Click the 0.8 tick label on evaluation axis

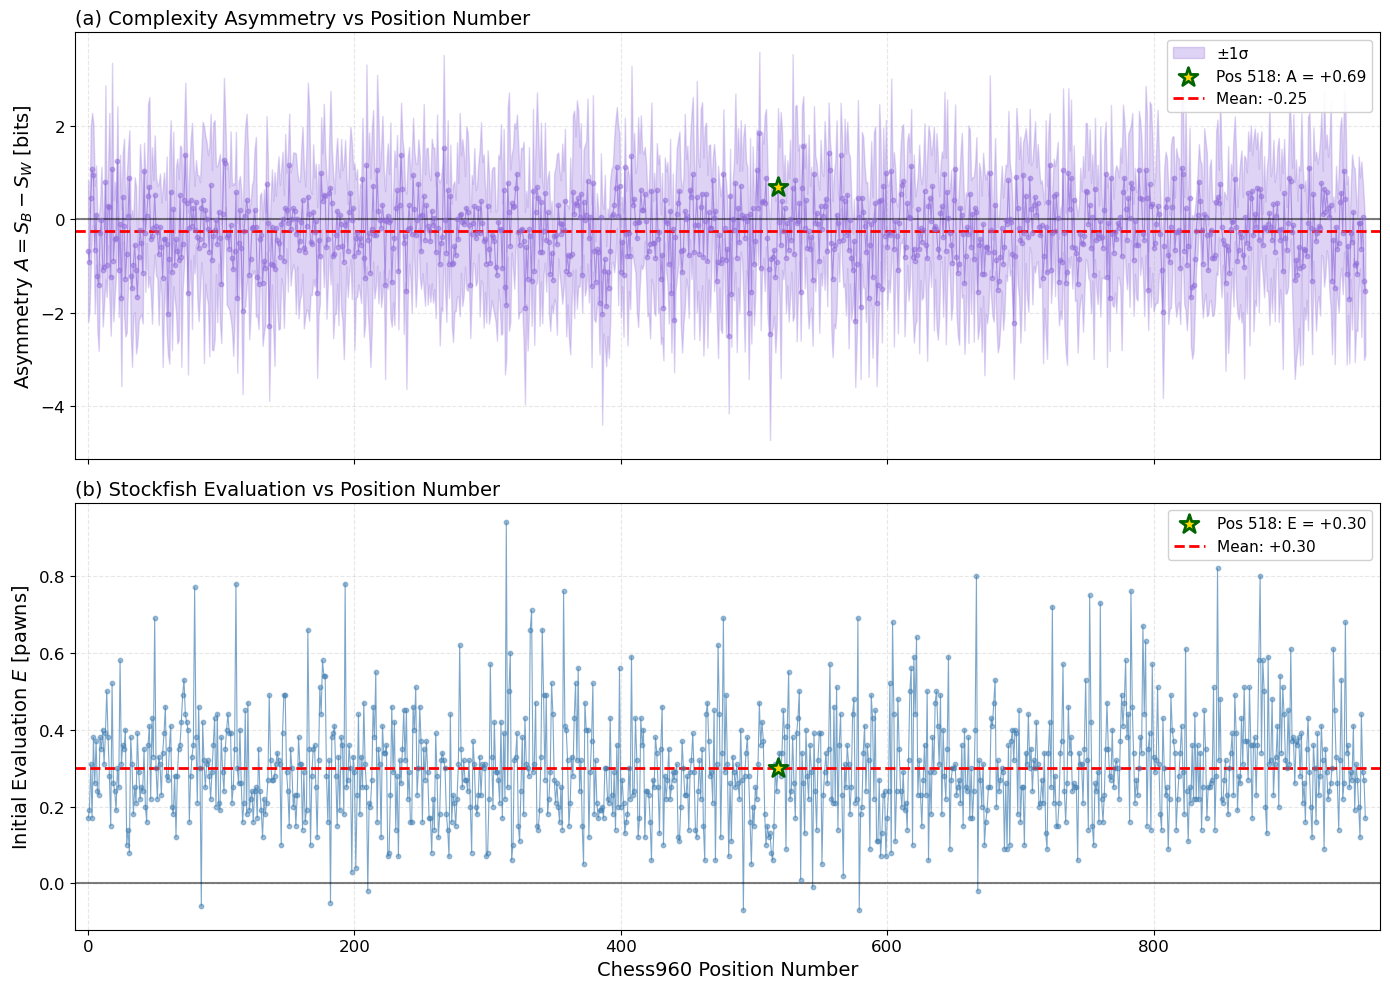52,577
